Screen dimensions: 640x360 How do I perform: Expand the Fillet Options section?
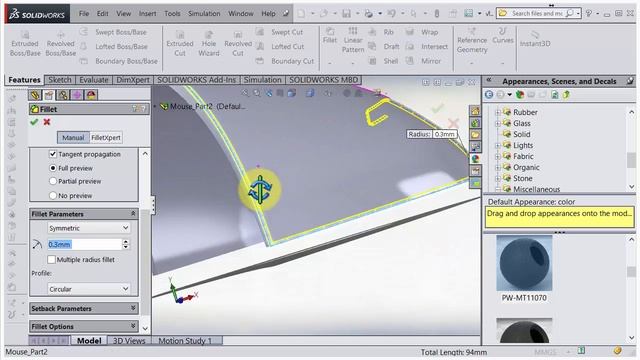tap(133, 326)
